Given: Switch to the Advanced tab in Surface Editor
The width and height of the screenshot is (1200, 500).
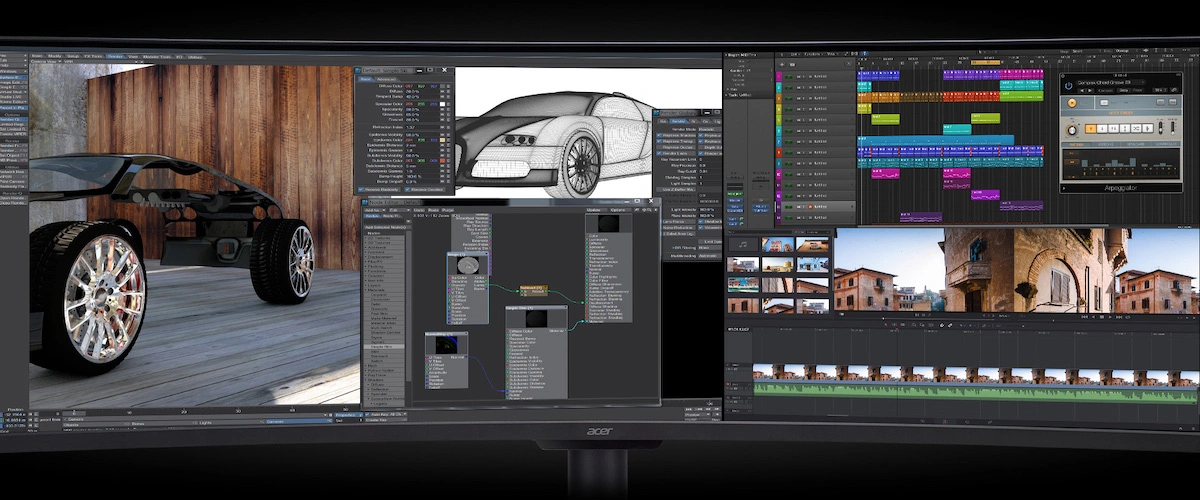Looking at the screenshot, I should (386, 79).
